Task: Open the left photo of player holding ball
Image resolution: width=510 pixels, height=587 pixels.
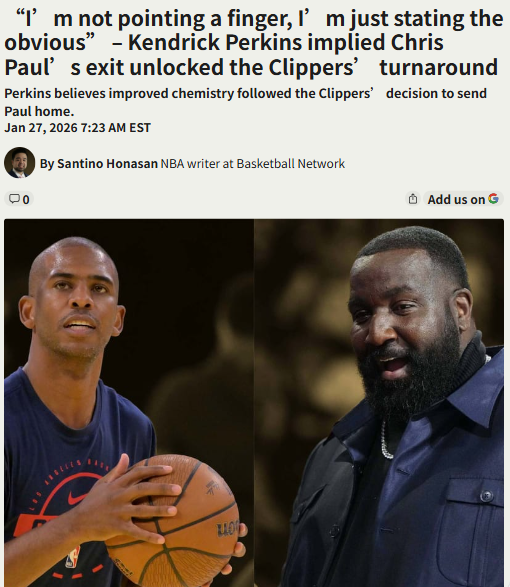Action: click(x=129, y=403)
